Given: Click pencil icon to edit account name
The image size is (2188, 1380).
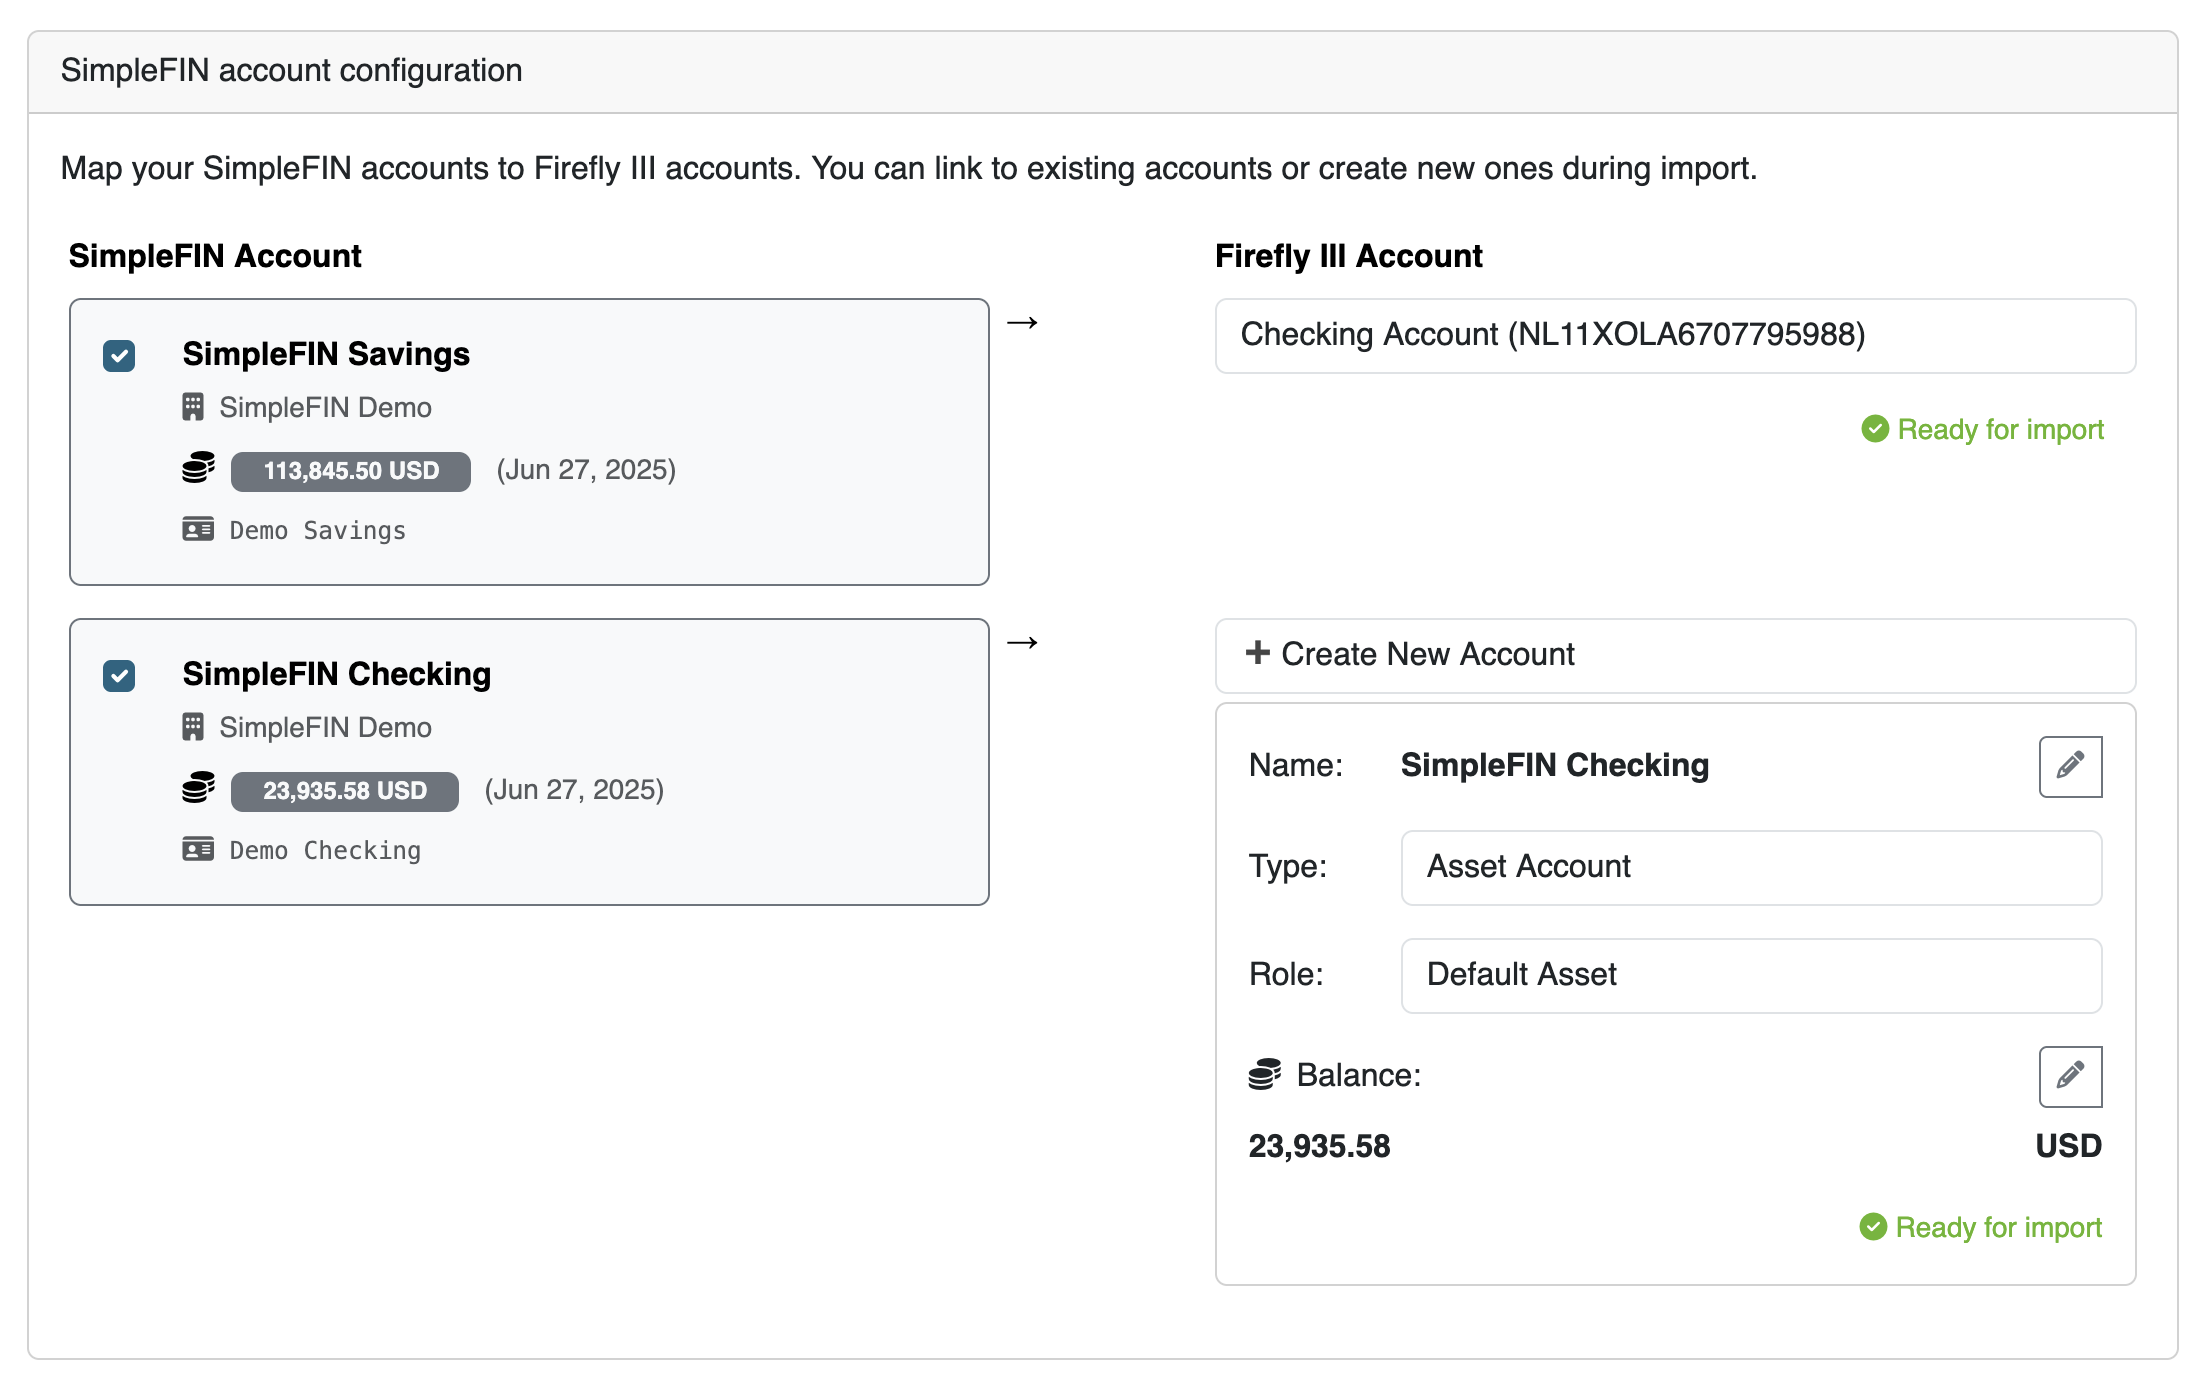Looking at the screenshot, I should (2069, 766).
